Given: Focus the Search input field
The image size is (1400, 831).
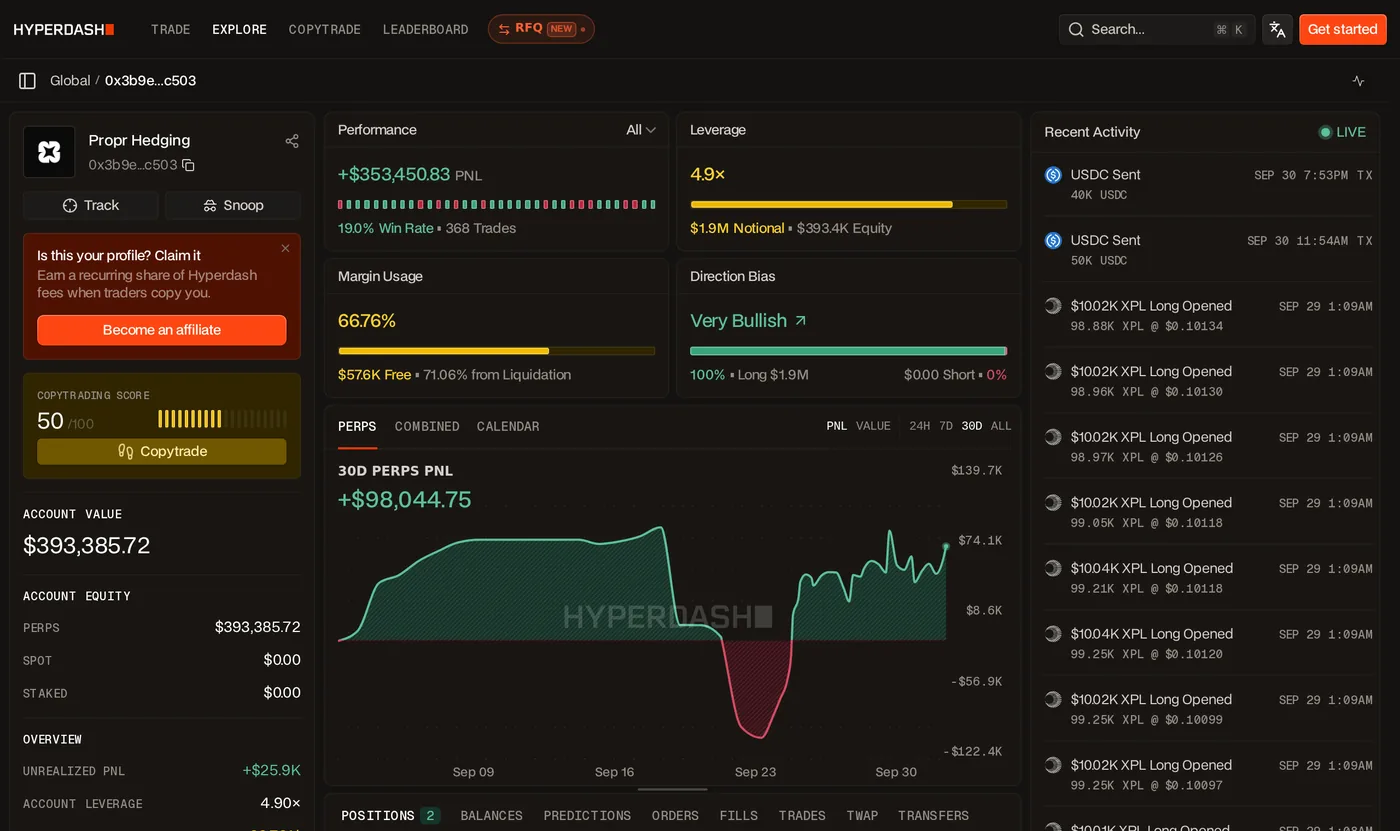Looking at the screenshot, I should pyautogui.click(x=1156, y=29).
